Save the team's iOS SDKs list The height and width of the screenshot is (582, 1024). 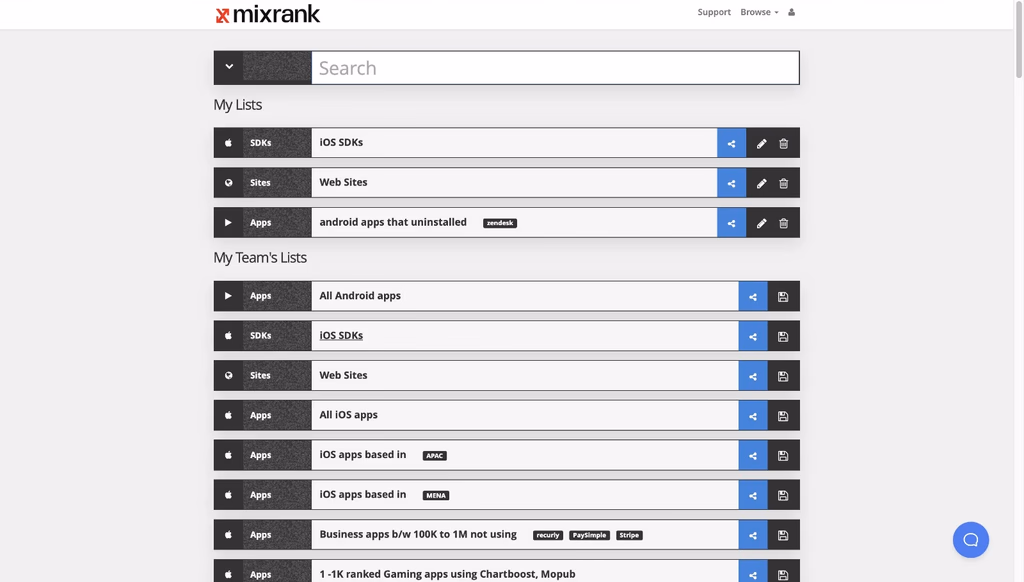783,336
